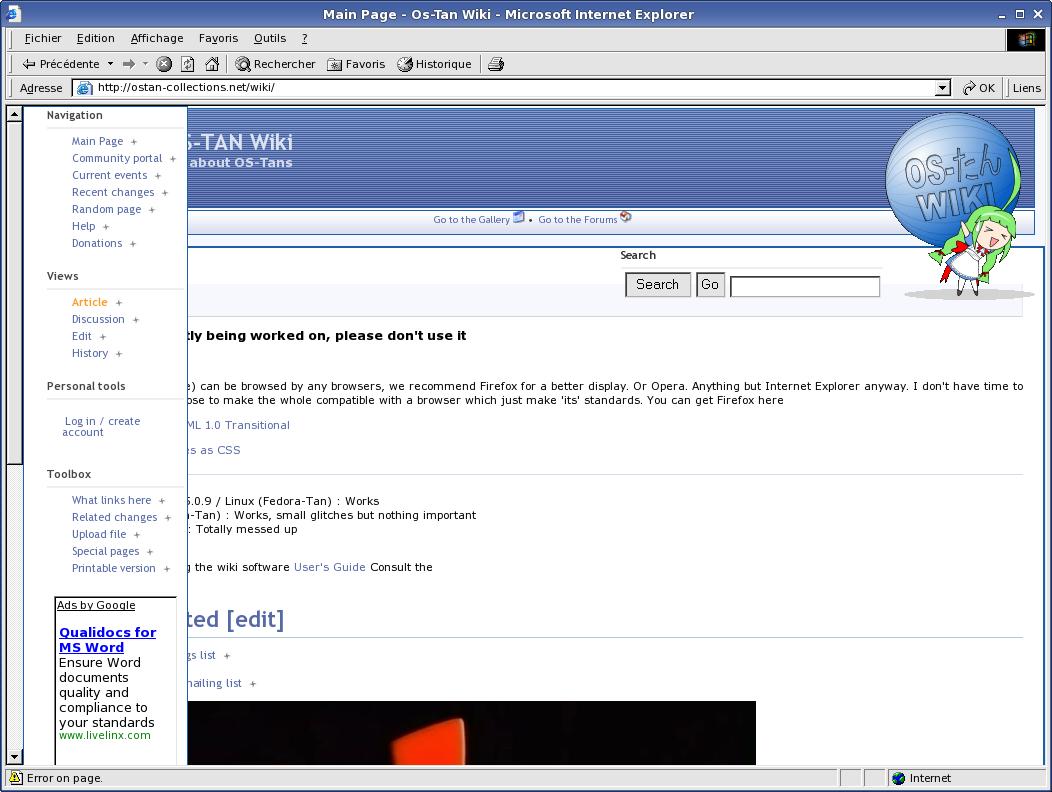1052x792 pixels.
Task: Click the Internet zone globe icon
Action: (898, 778)
